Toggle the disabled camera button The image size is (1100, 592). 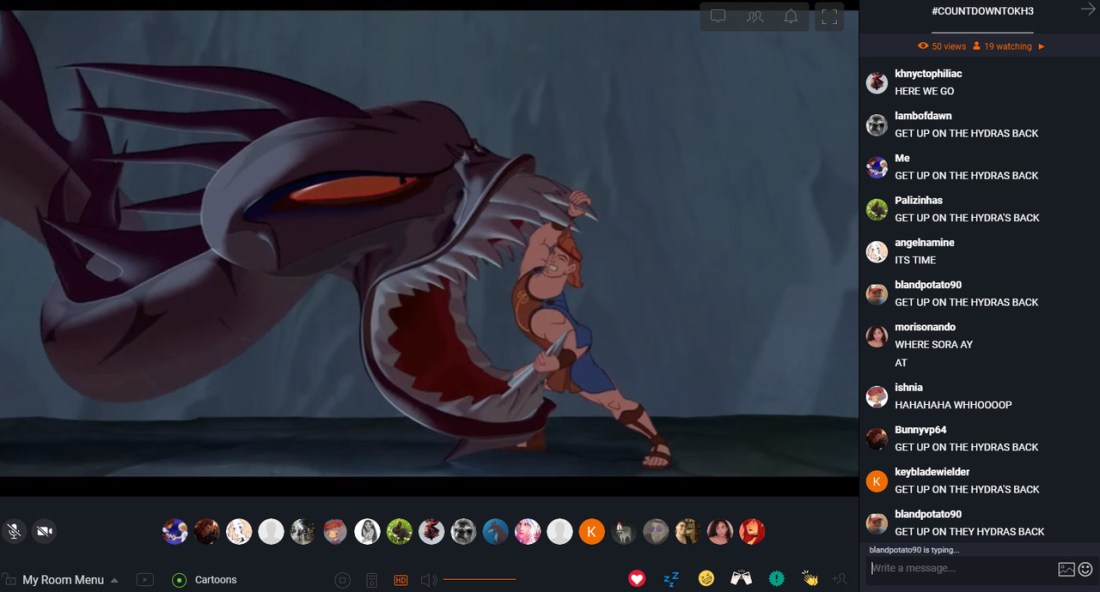pos(44,531)
